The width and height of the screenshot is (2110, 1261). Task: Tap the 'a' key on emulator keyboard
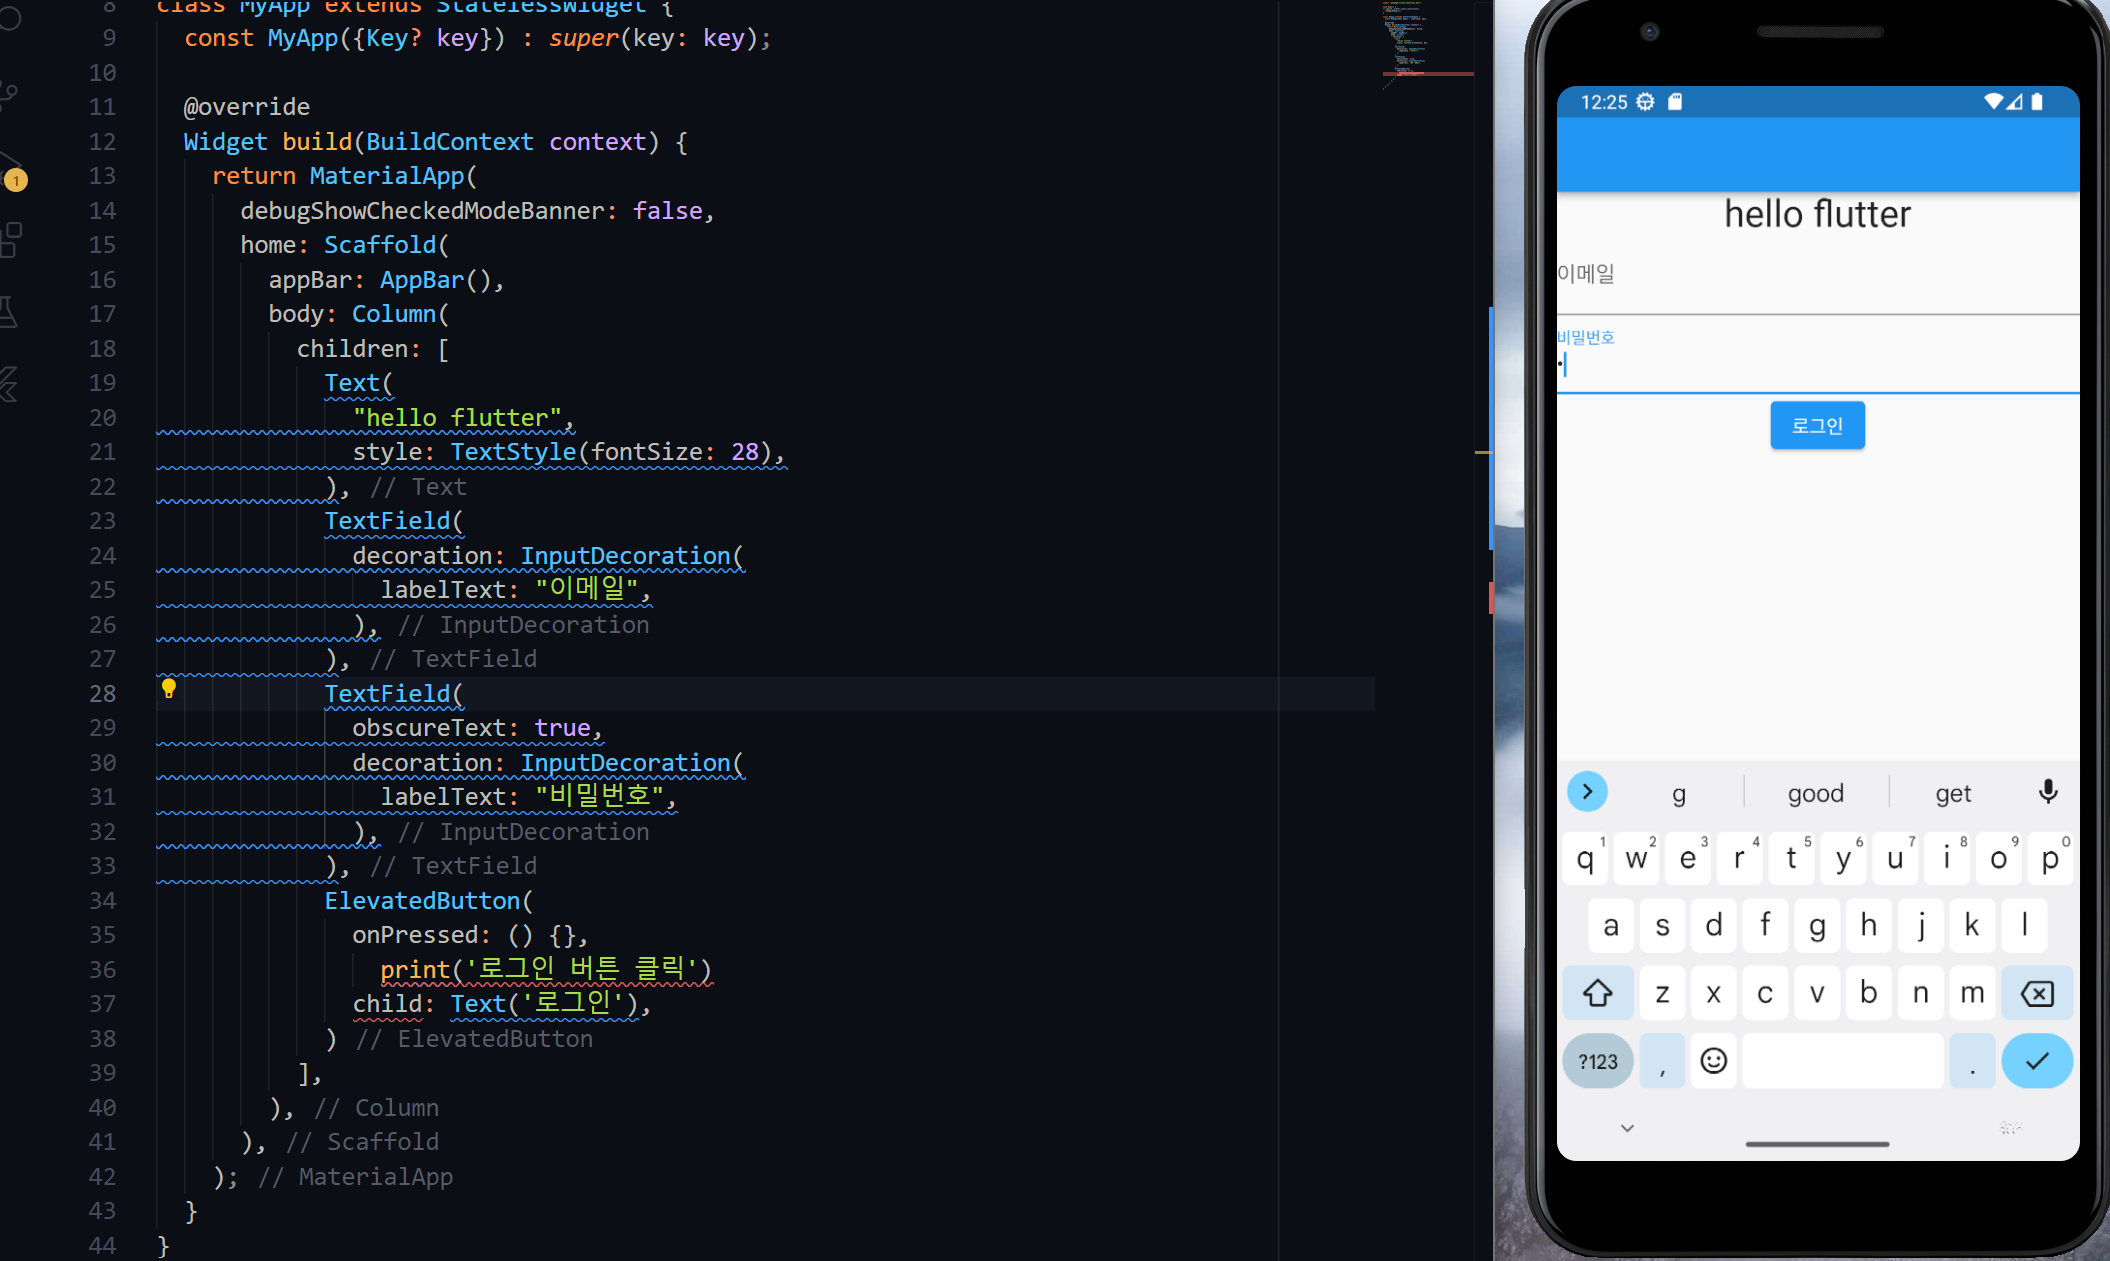coord(1611,925)
